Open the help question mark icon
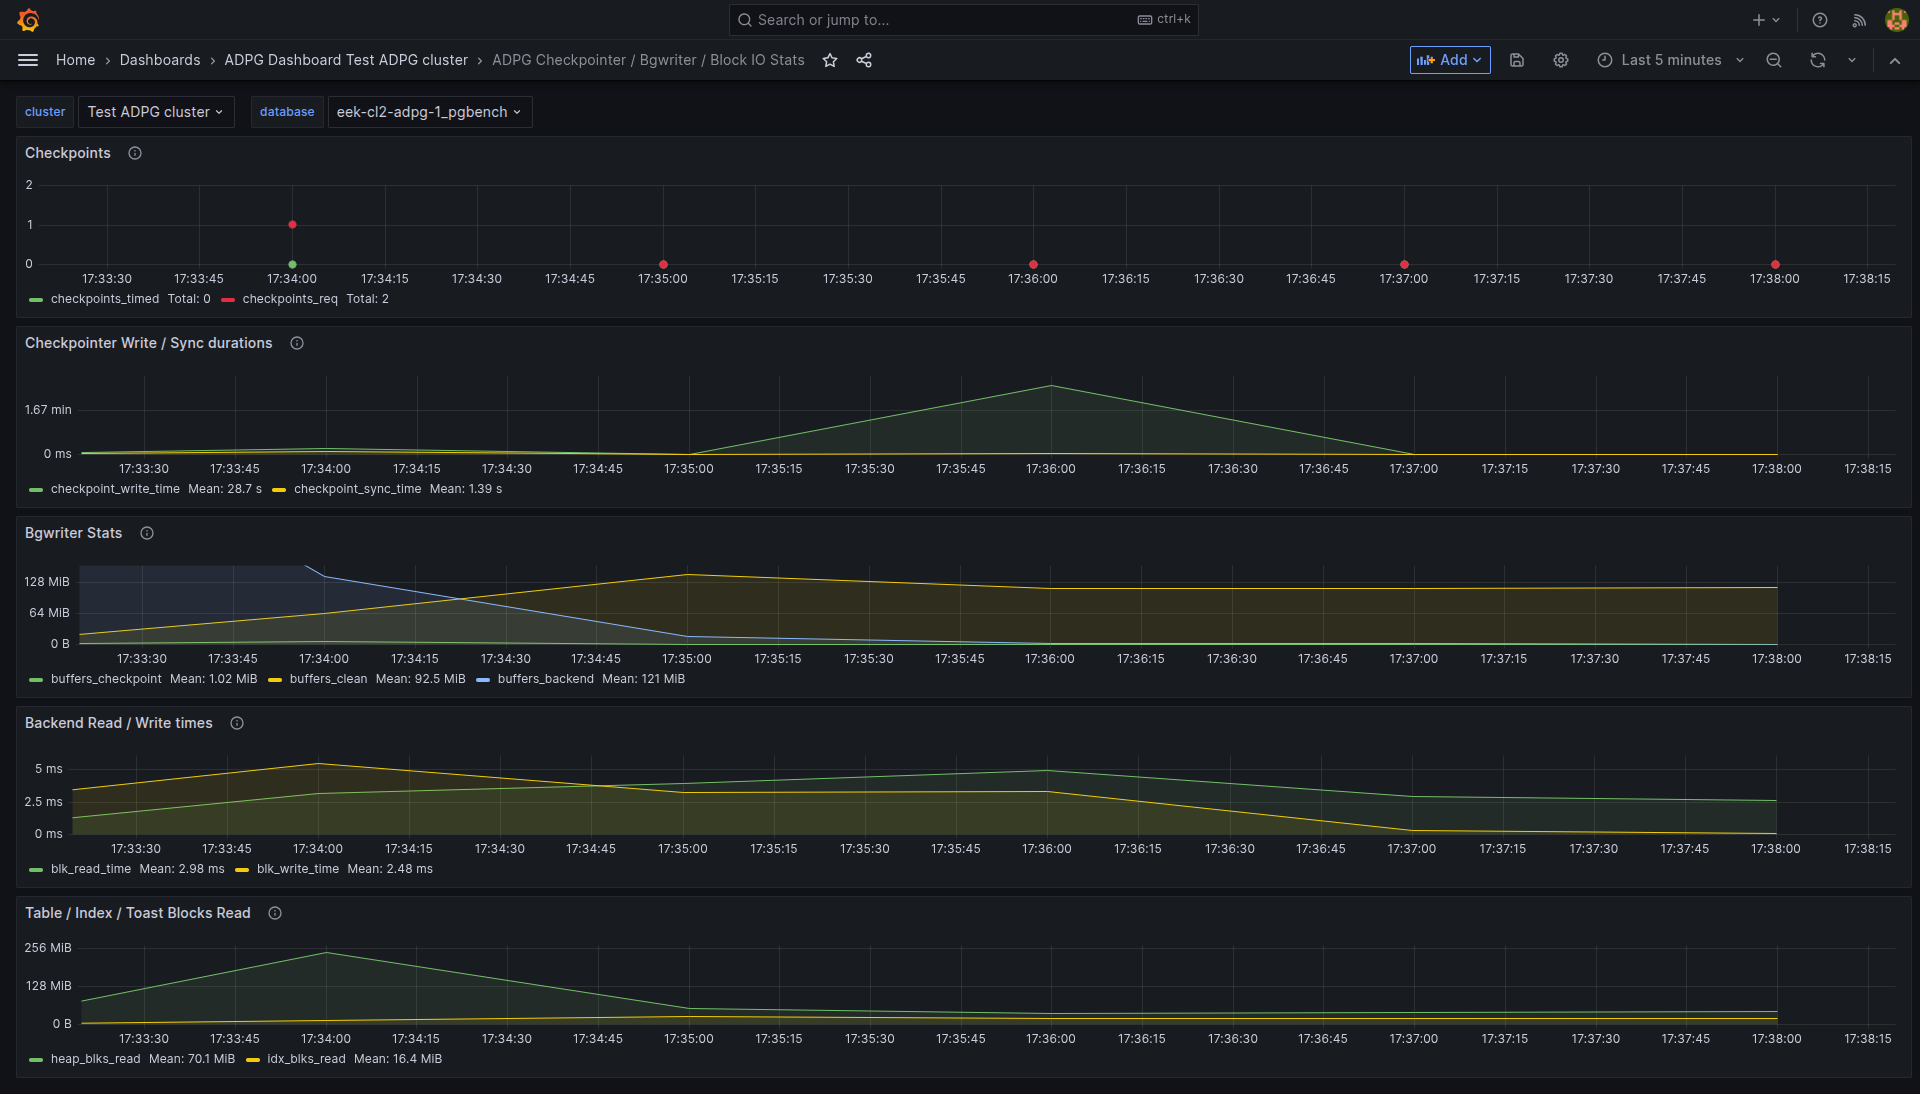Image resolution: width=1920 pixels, height=1094 pixels. pyautogui.click(x=1820, y=20)
